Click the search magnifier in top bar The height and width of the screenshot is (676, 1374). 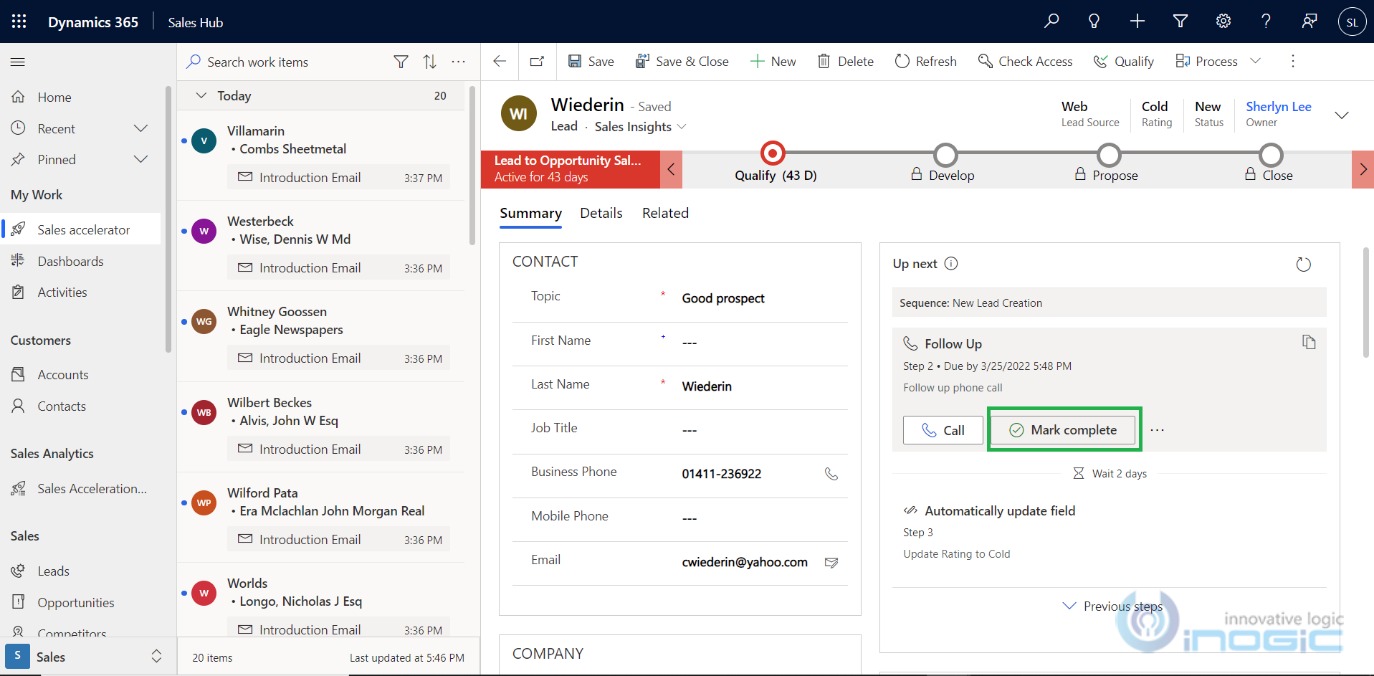pos(1051,21)
